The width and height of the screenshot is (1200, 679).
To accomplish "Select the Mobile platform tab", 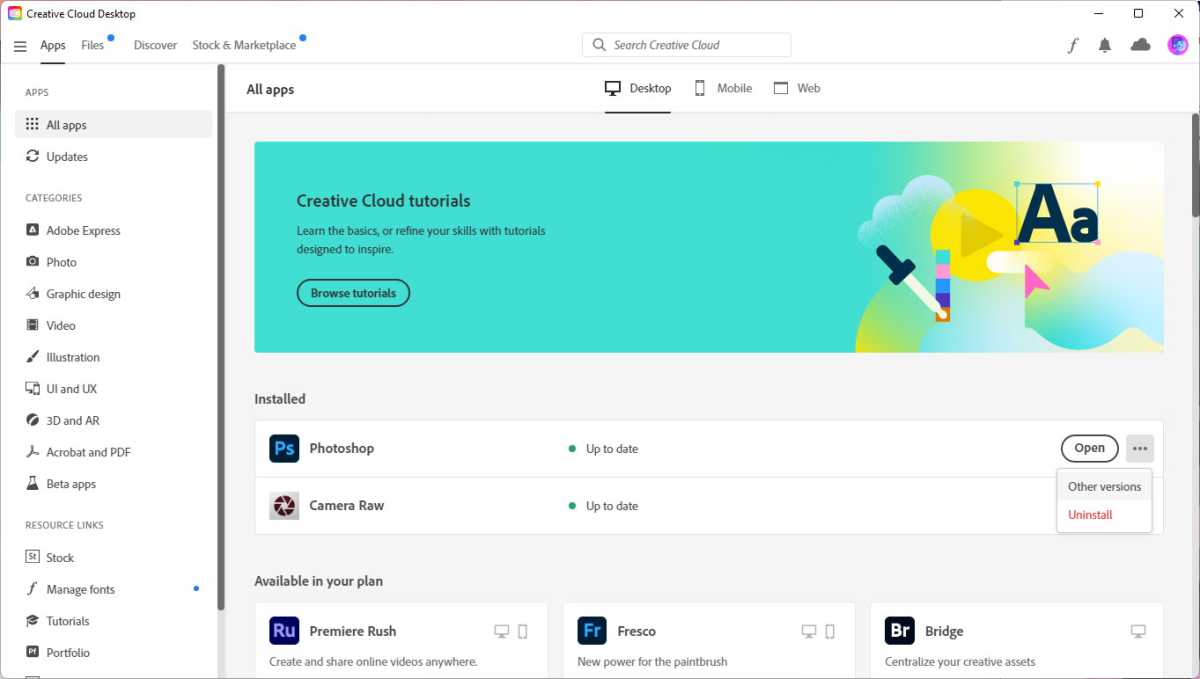I will [x=723, y=88].
